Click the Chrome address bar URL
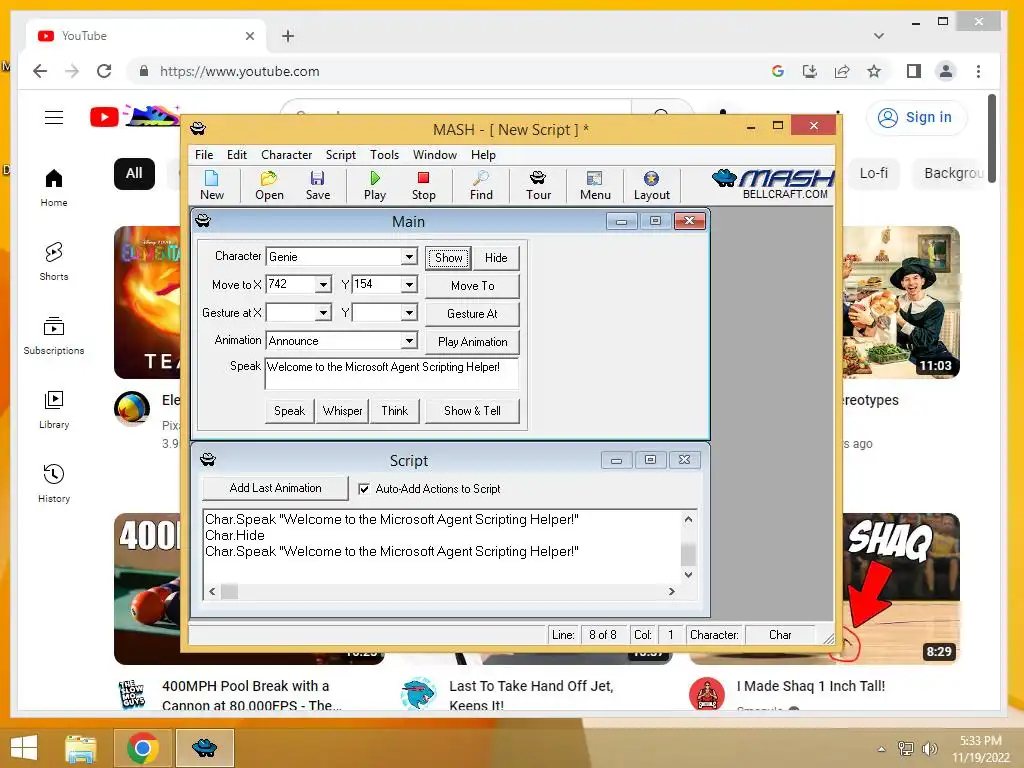This screenshot has height=768, width=1024. tap(240, 71)
